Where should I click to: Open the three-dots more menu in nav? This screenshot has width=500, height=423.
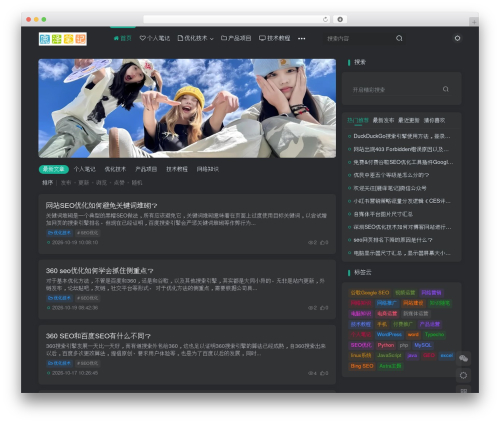point(302,39)
